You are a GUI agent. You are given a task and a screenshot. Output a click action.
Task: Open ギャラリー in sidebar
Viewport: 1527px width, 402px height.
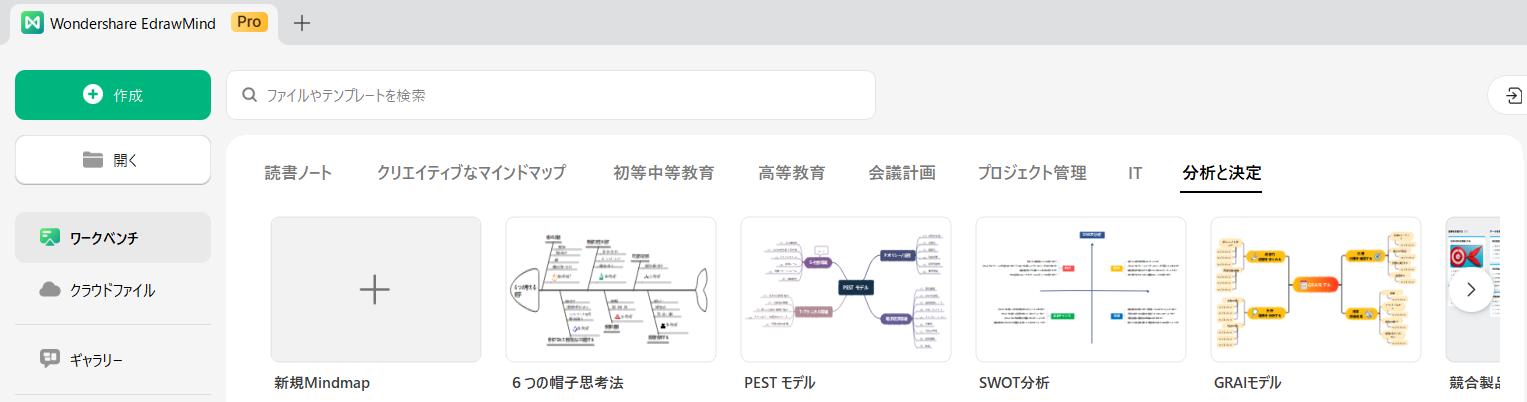113,358
